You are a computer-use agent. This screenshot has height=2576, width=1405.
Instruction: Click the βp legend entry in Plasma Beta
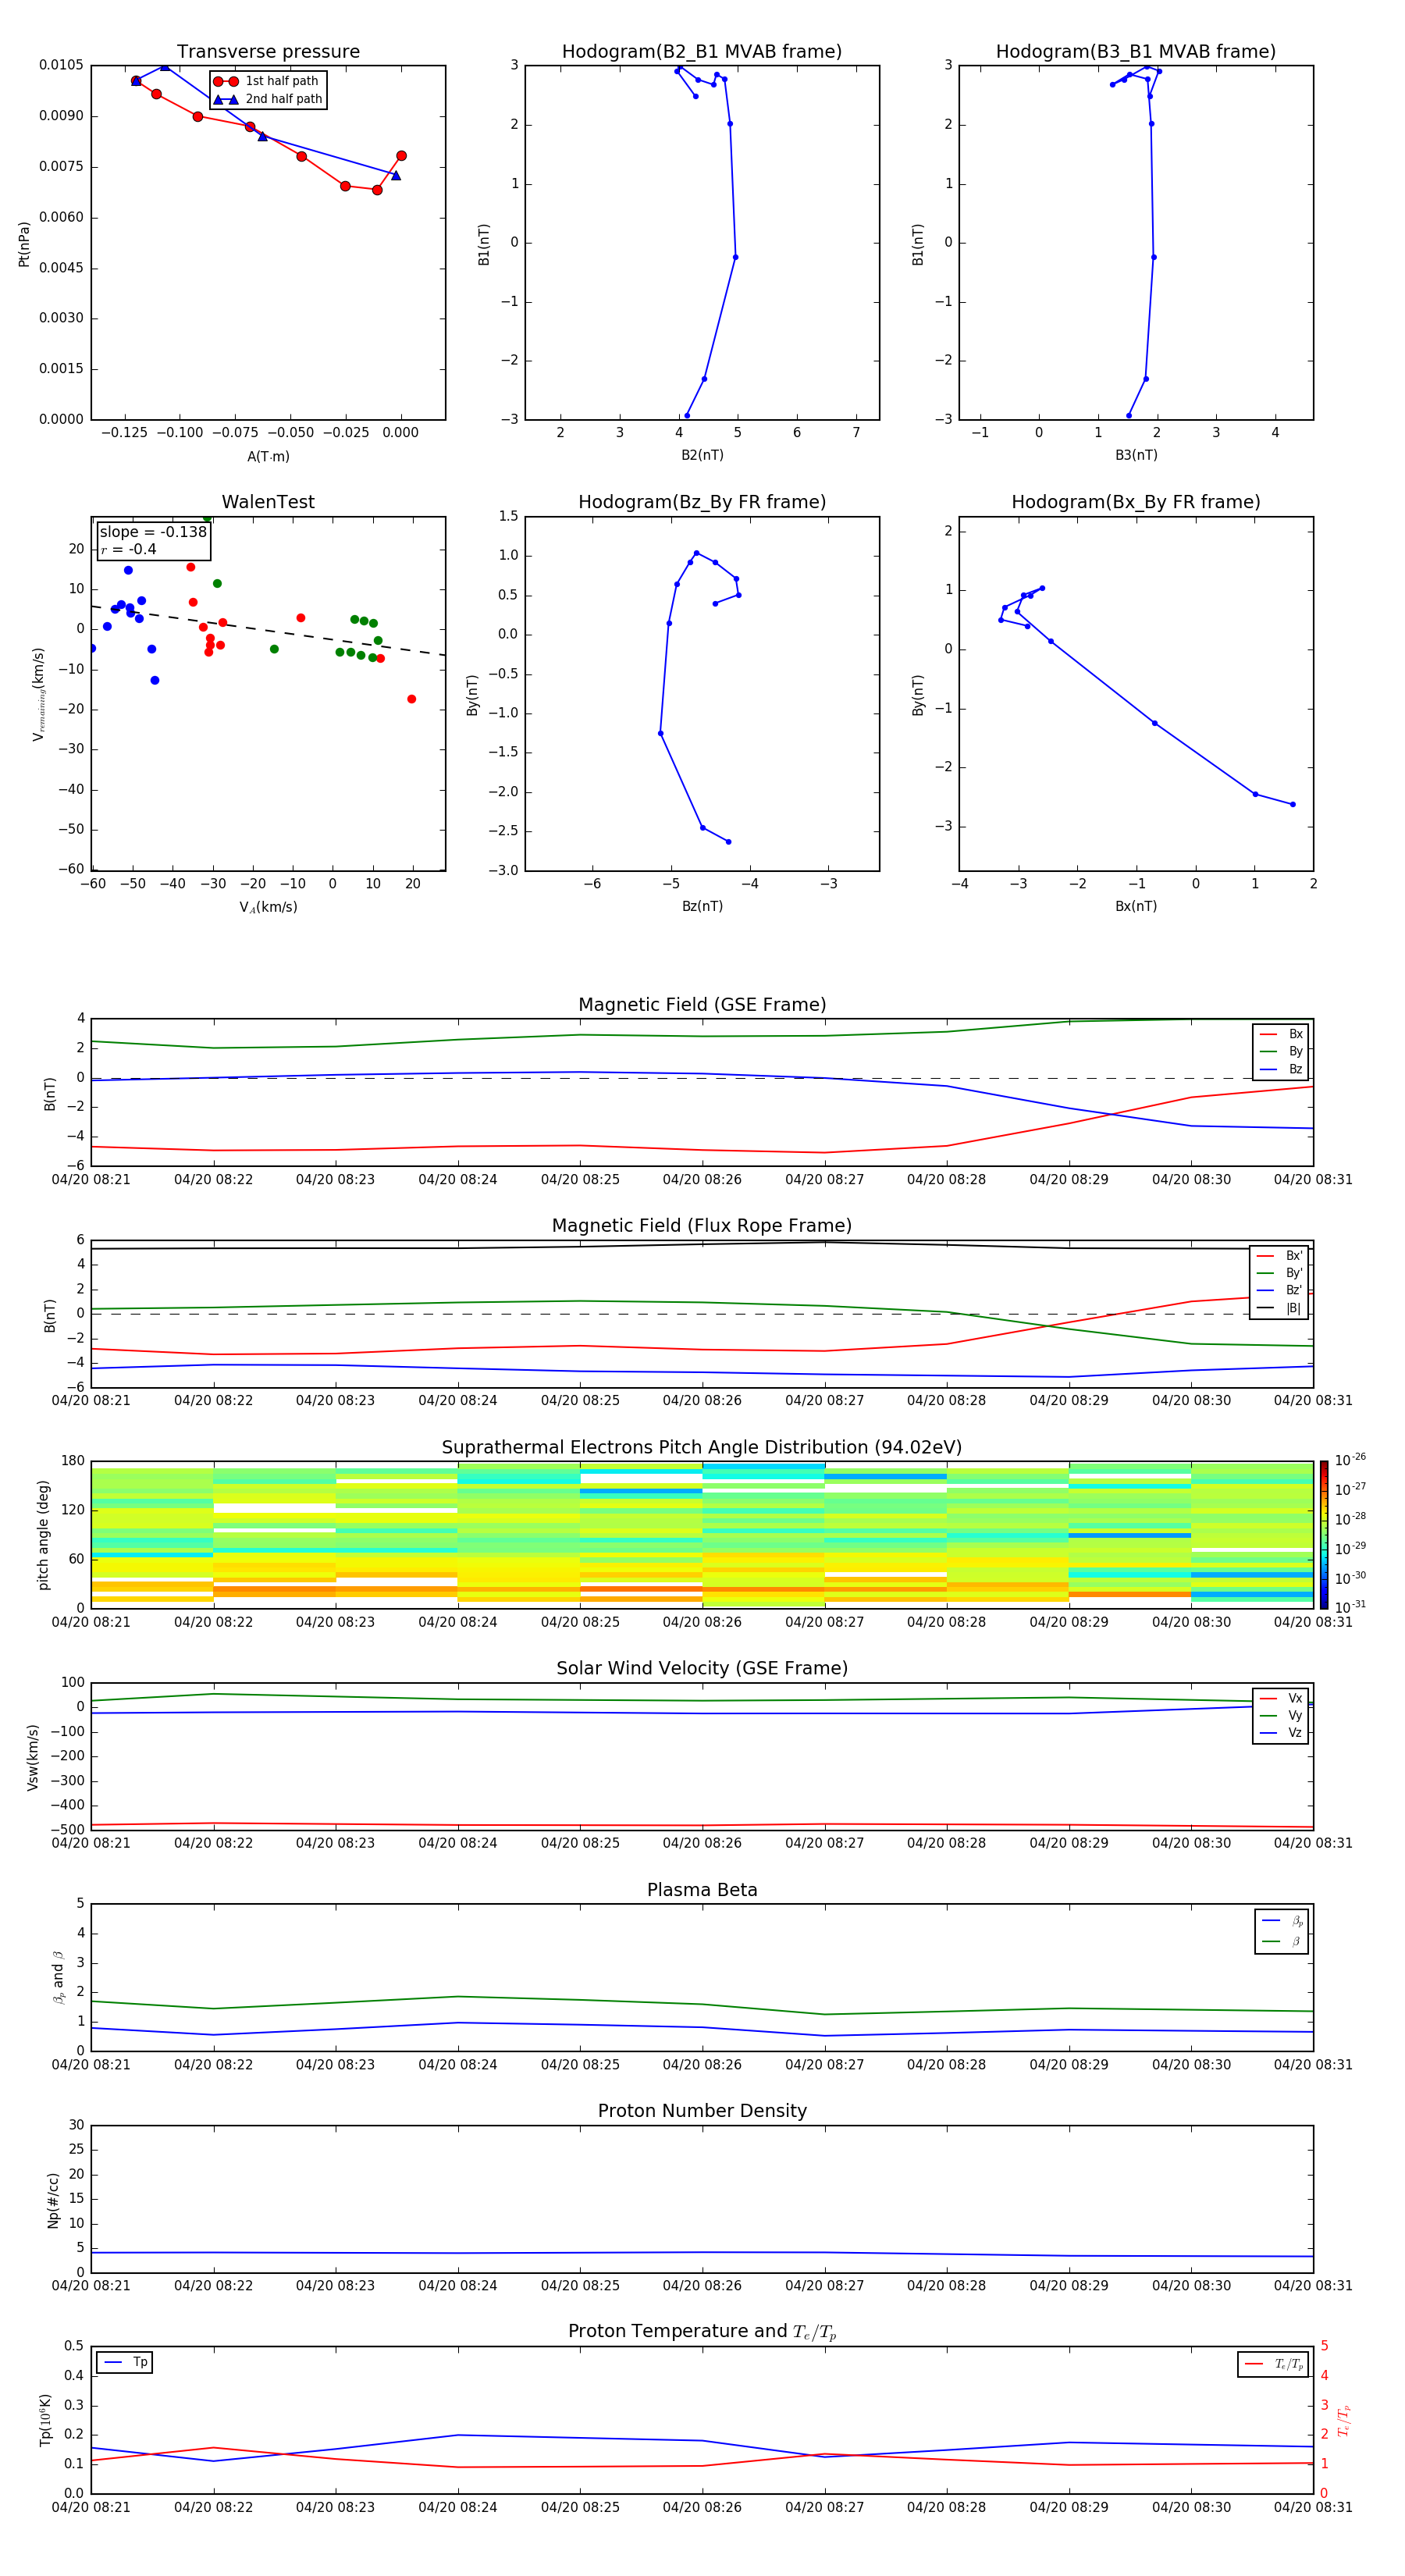pyautogui.click(x=1282, y=1921)
